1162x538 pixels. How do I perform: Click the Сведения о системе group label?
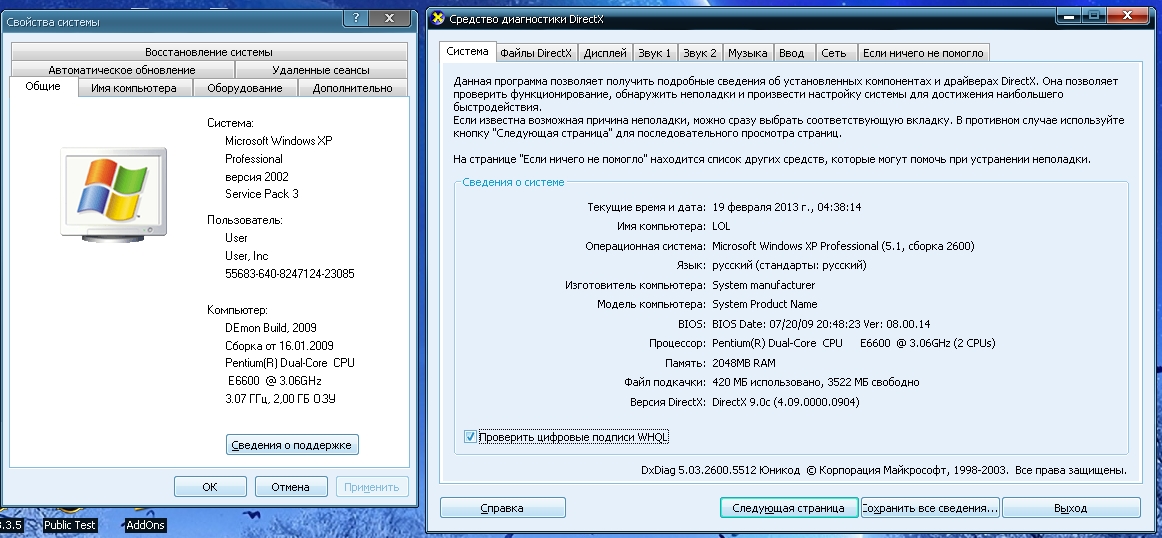tap(513, 182)
